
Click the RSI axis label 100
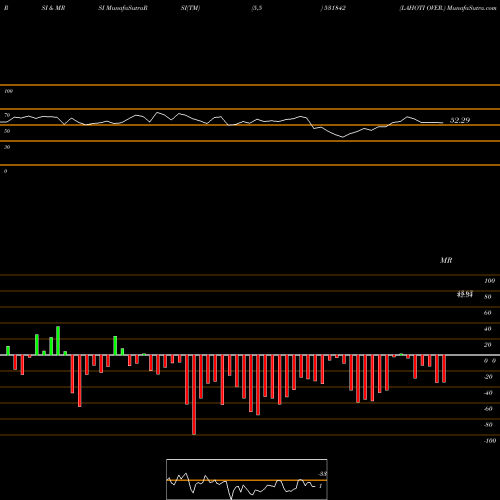(8, 91)
